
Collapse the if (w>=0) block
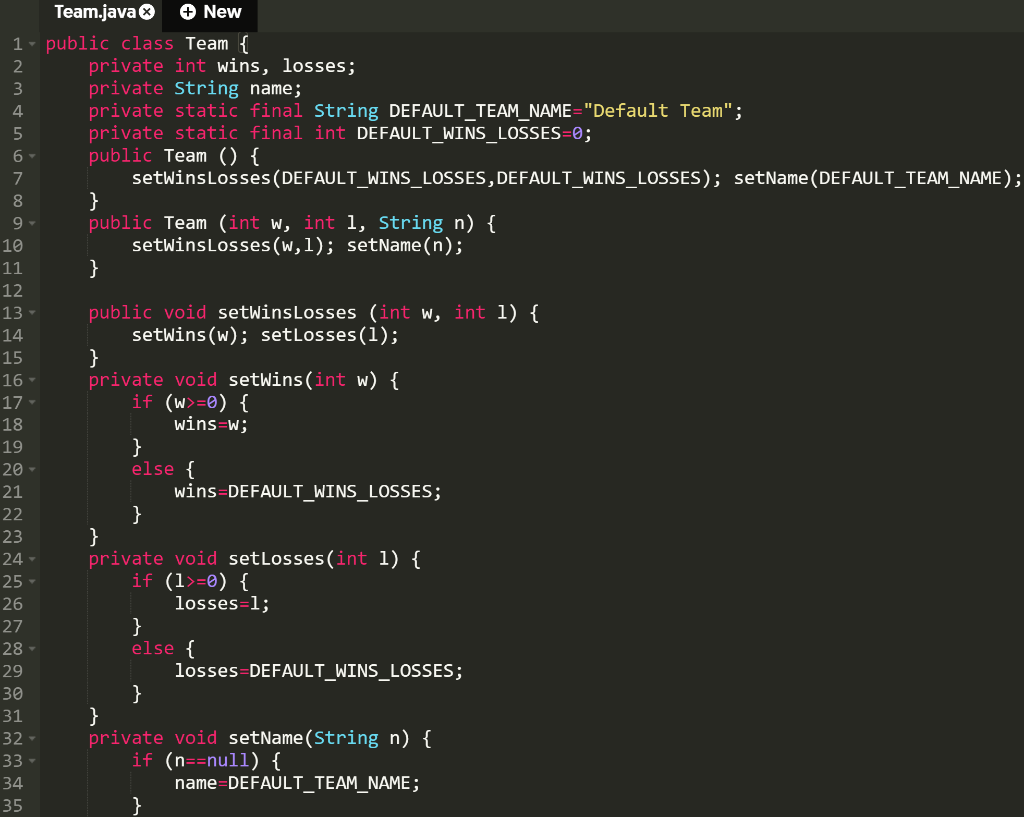tap(32, 401)
